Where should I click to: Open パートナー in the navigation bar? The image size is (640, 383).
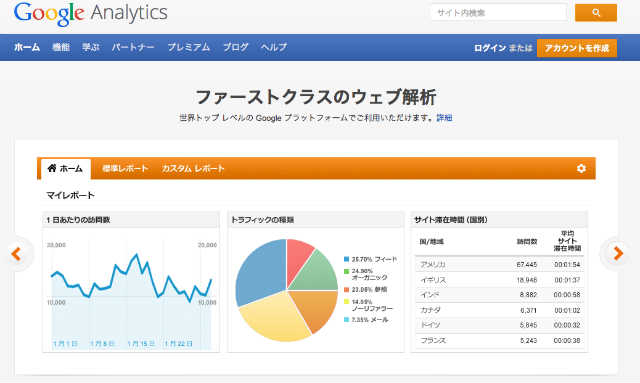click(x=133, y=47)
